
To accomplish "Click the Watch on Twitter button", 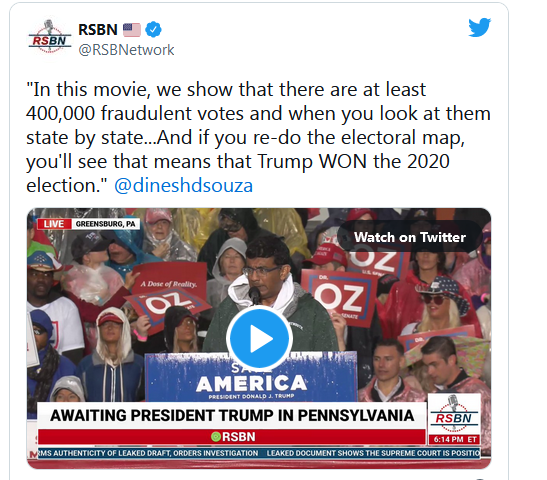I will [x=410, y=237].
